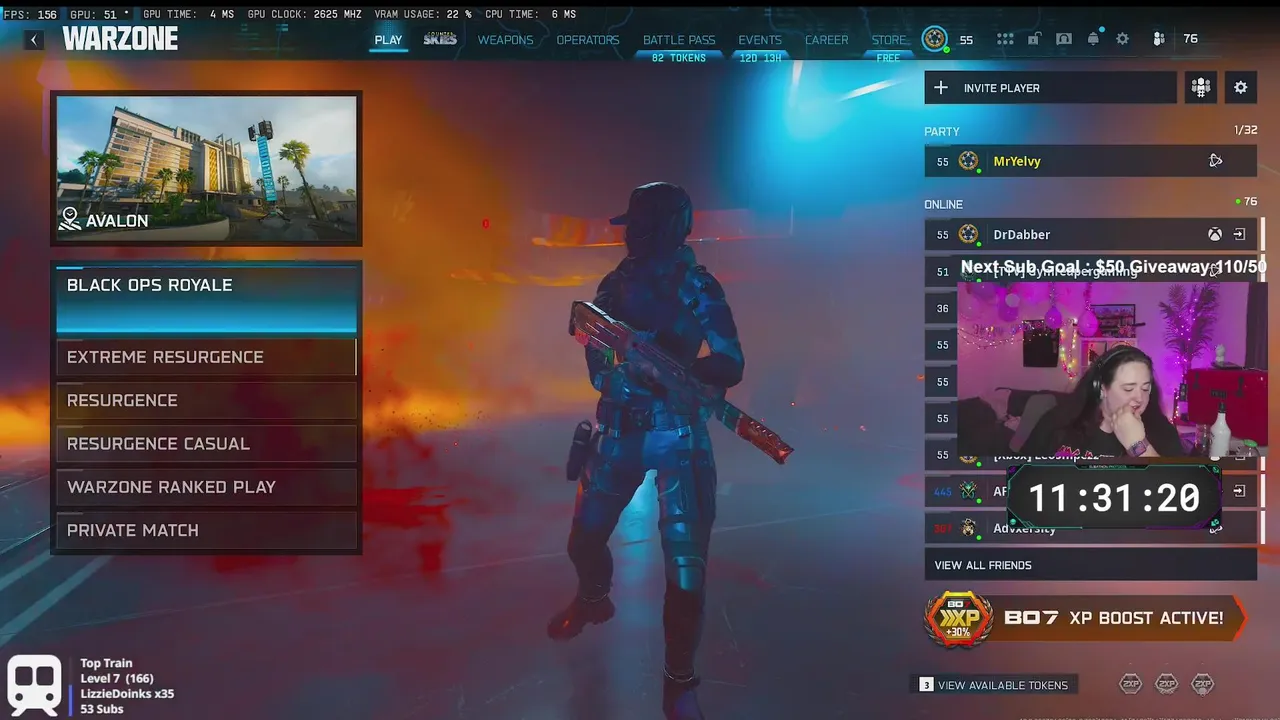Go back using the top-left arrow

(x=34, y=40)
